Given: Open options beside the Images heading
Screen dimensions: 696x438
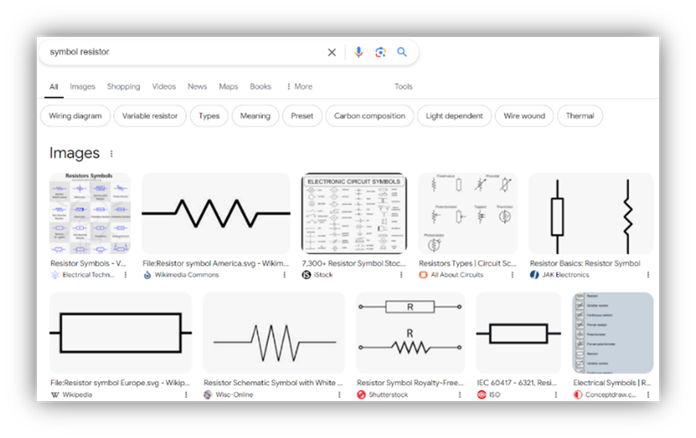Looking at the screenshot, I should click(x=111, y=154).
